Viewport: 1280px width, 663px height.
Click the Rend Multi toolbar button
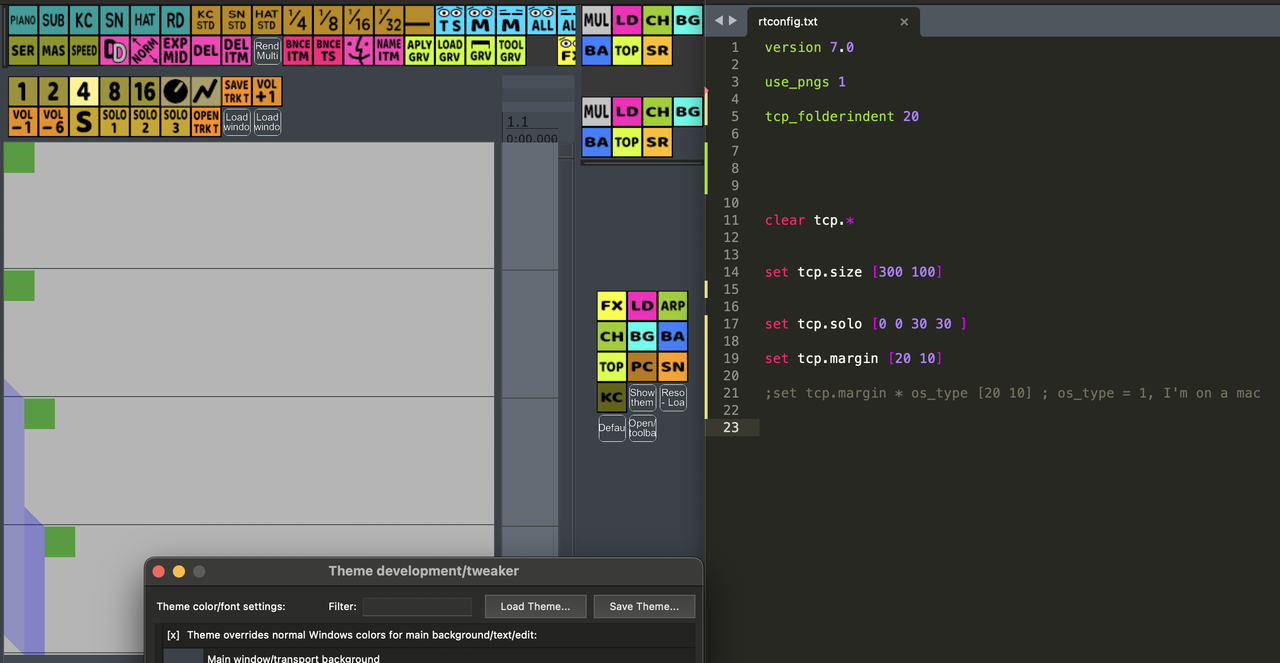pos(267,50)
